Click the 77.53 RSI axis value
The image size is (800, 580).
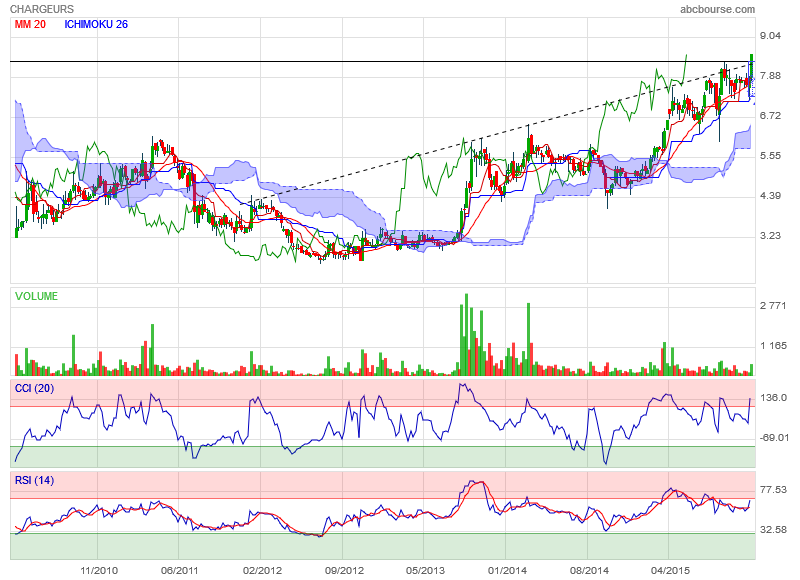pos(773,490)
